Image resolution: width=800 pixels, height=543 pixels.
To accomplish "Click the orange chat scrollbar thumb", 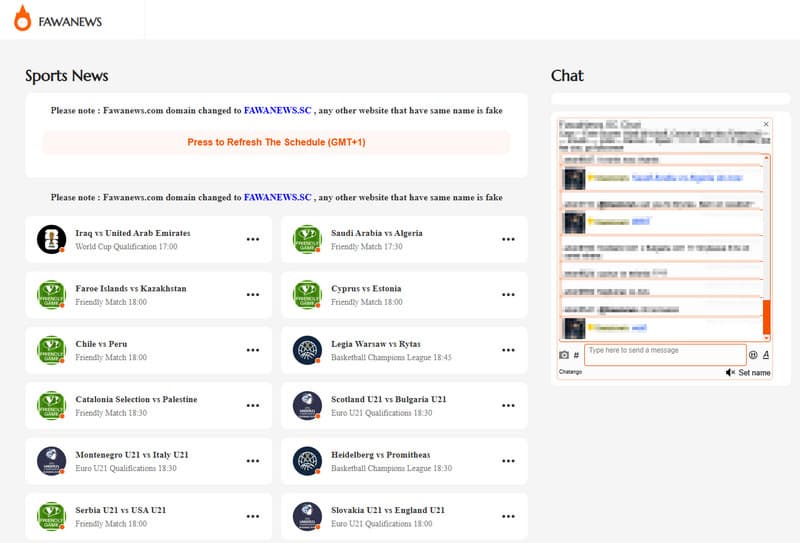I will click(766, 318).
